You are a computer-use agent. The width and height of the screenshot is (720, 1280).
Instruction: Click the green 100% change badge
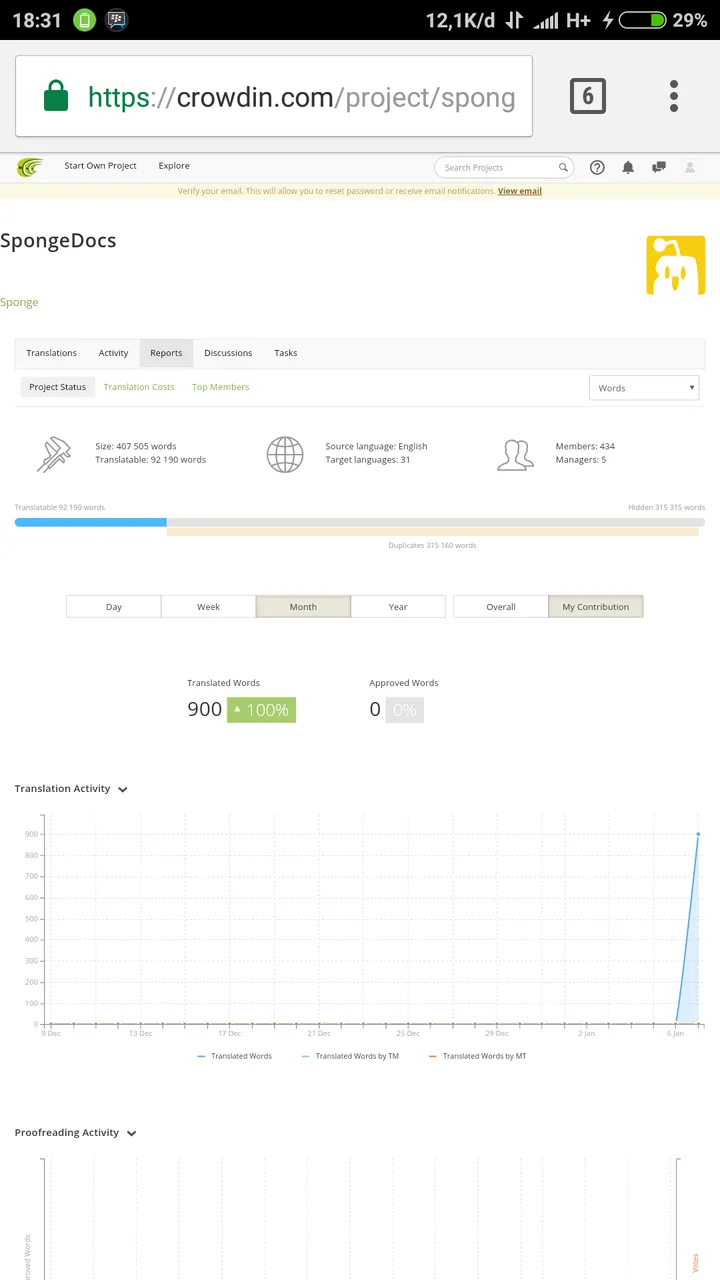pyautogui.click(x=261, y=710)
